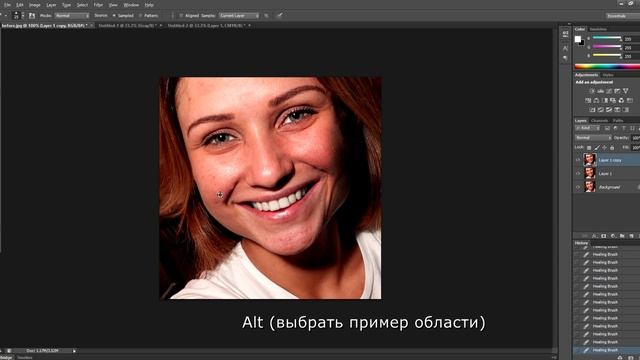Open the Clone Source panel toggle icon
This screenshot has height=360, width=640.
pos(32,16)
